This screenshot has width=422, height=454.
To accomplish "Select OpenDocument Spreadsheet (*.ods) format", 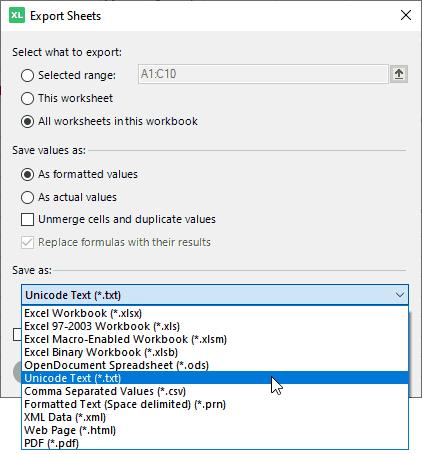I will pos(215,365).
